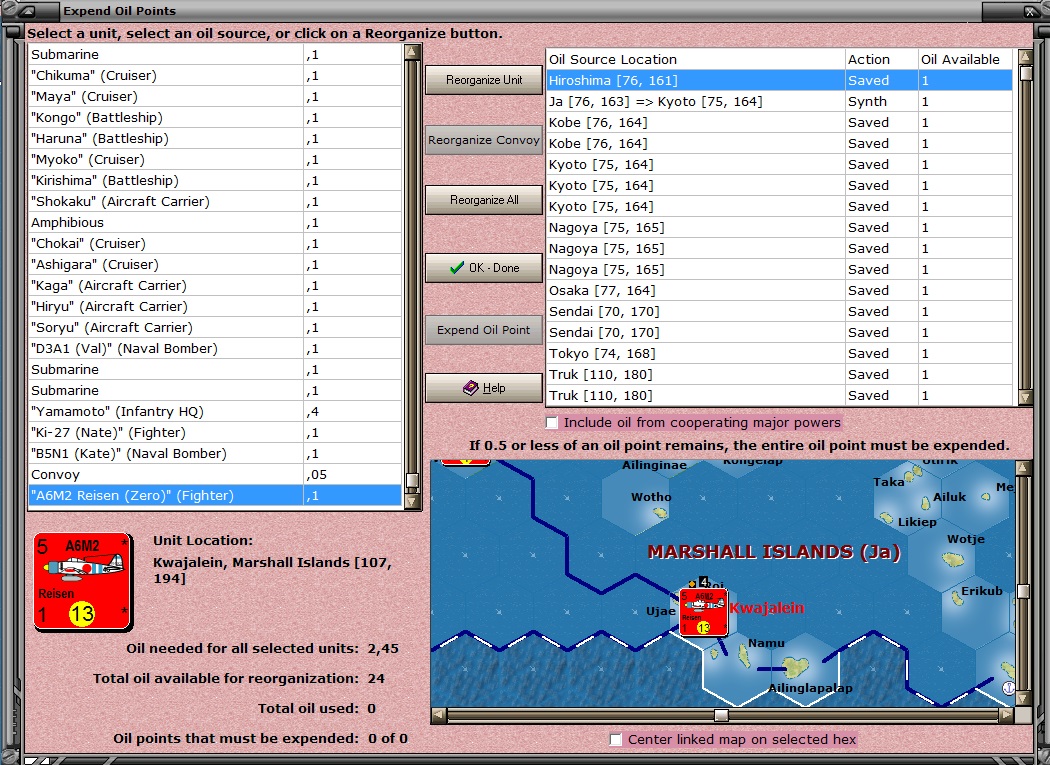The image size is (1050, 765).
Task: Toggle Center linked map on selected hex
Action: pyautogui.click(x=616, y=740)
